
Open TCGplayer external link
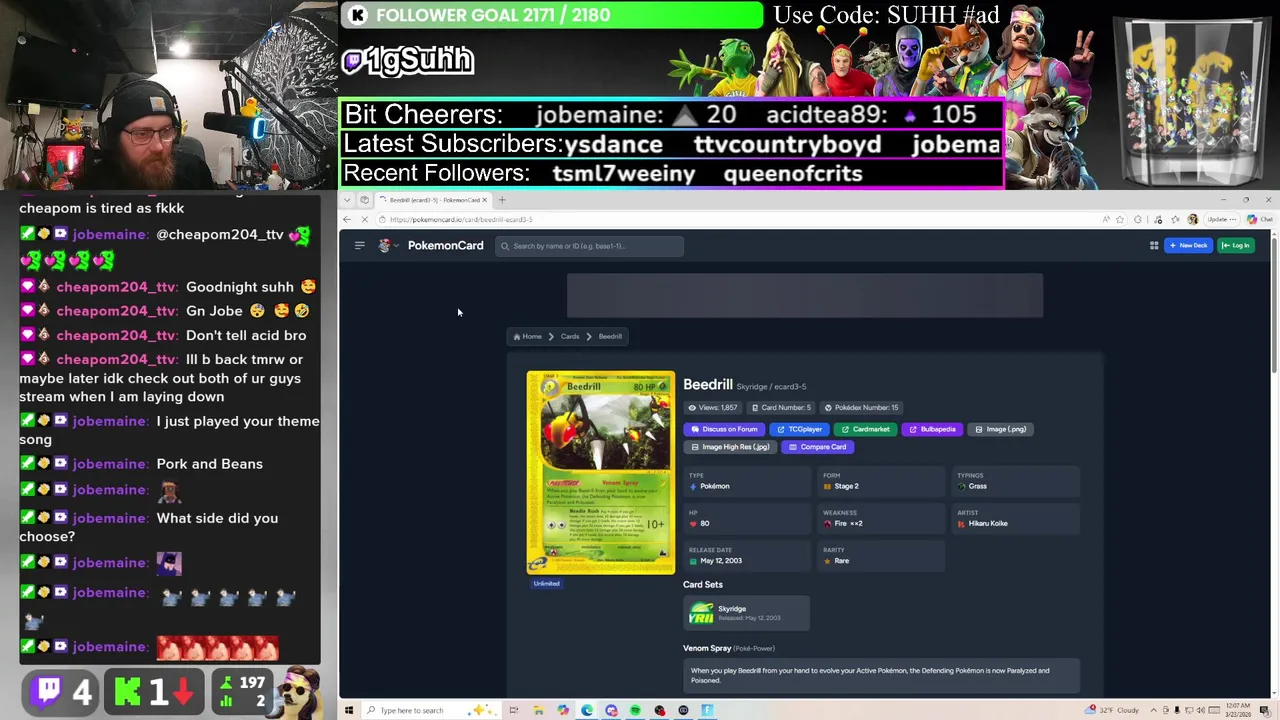(x=799, y=430)
